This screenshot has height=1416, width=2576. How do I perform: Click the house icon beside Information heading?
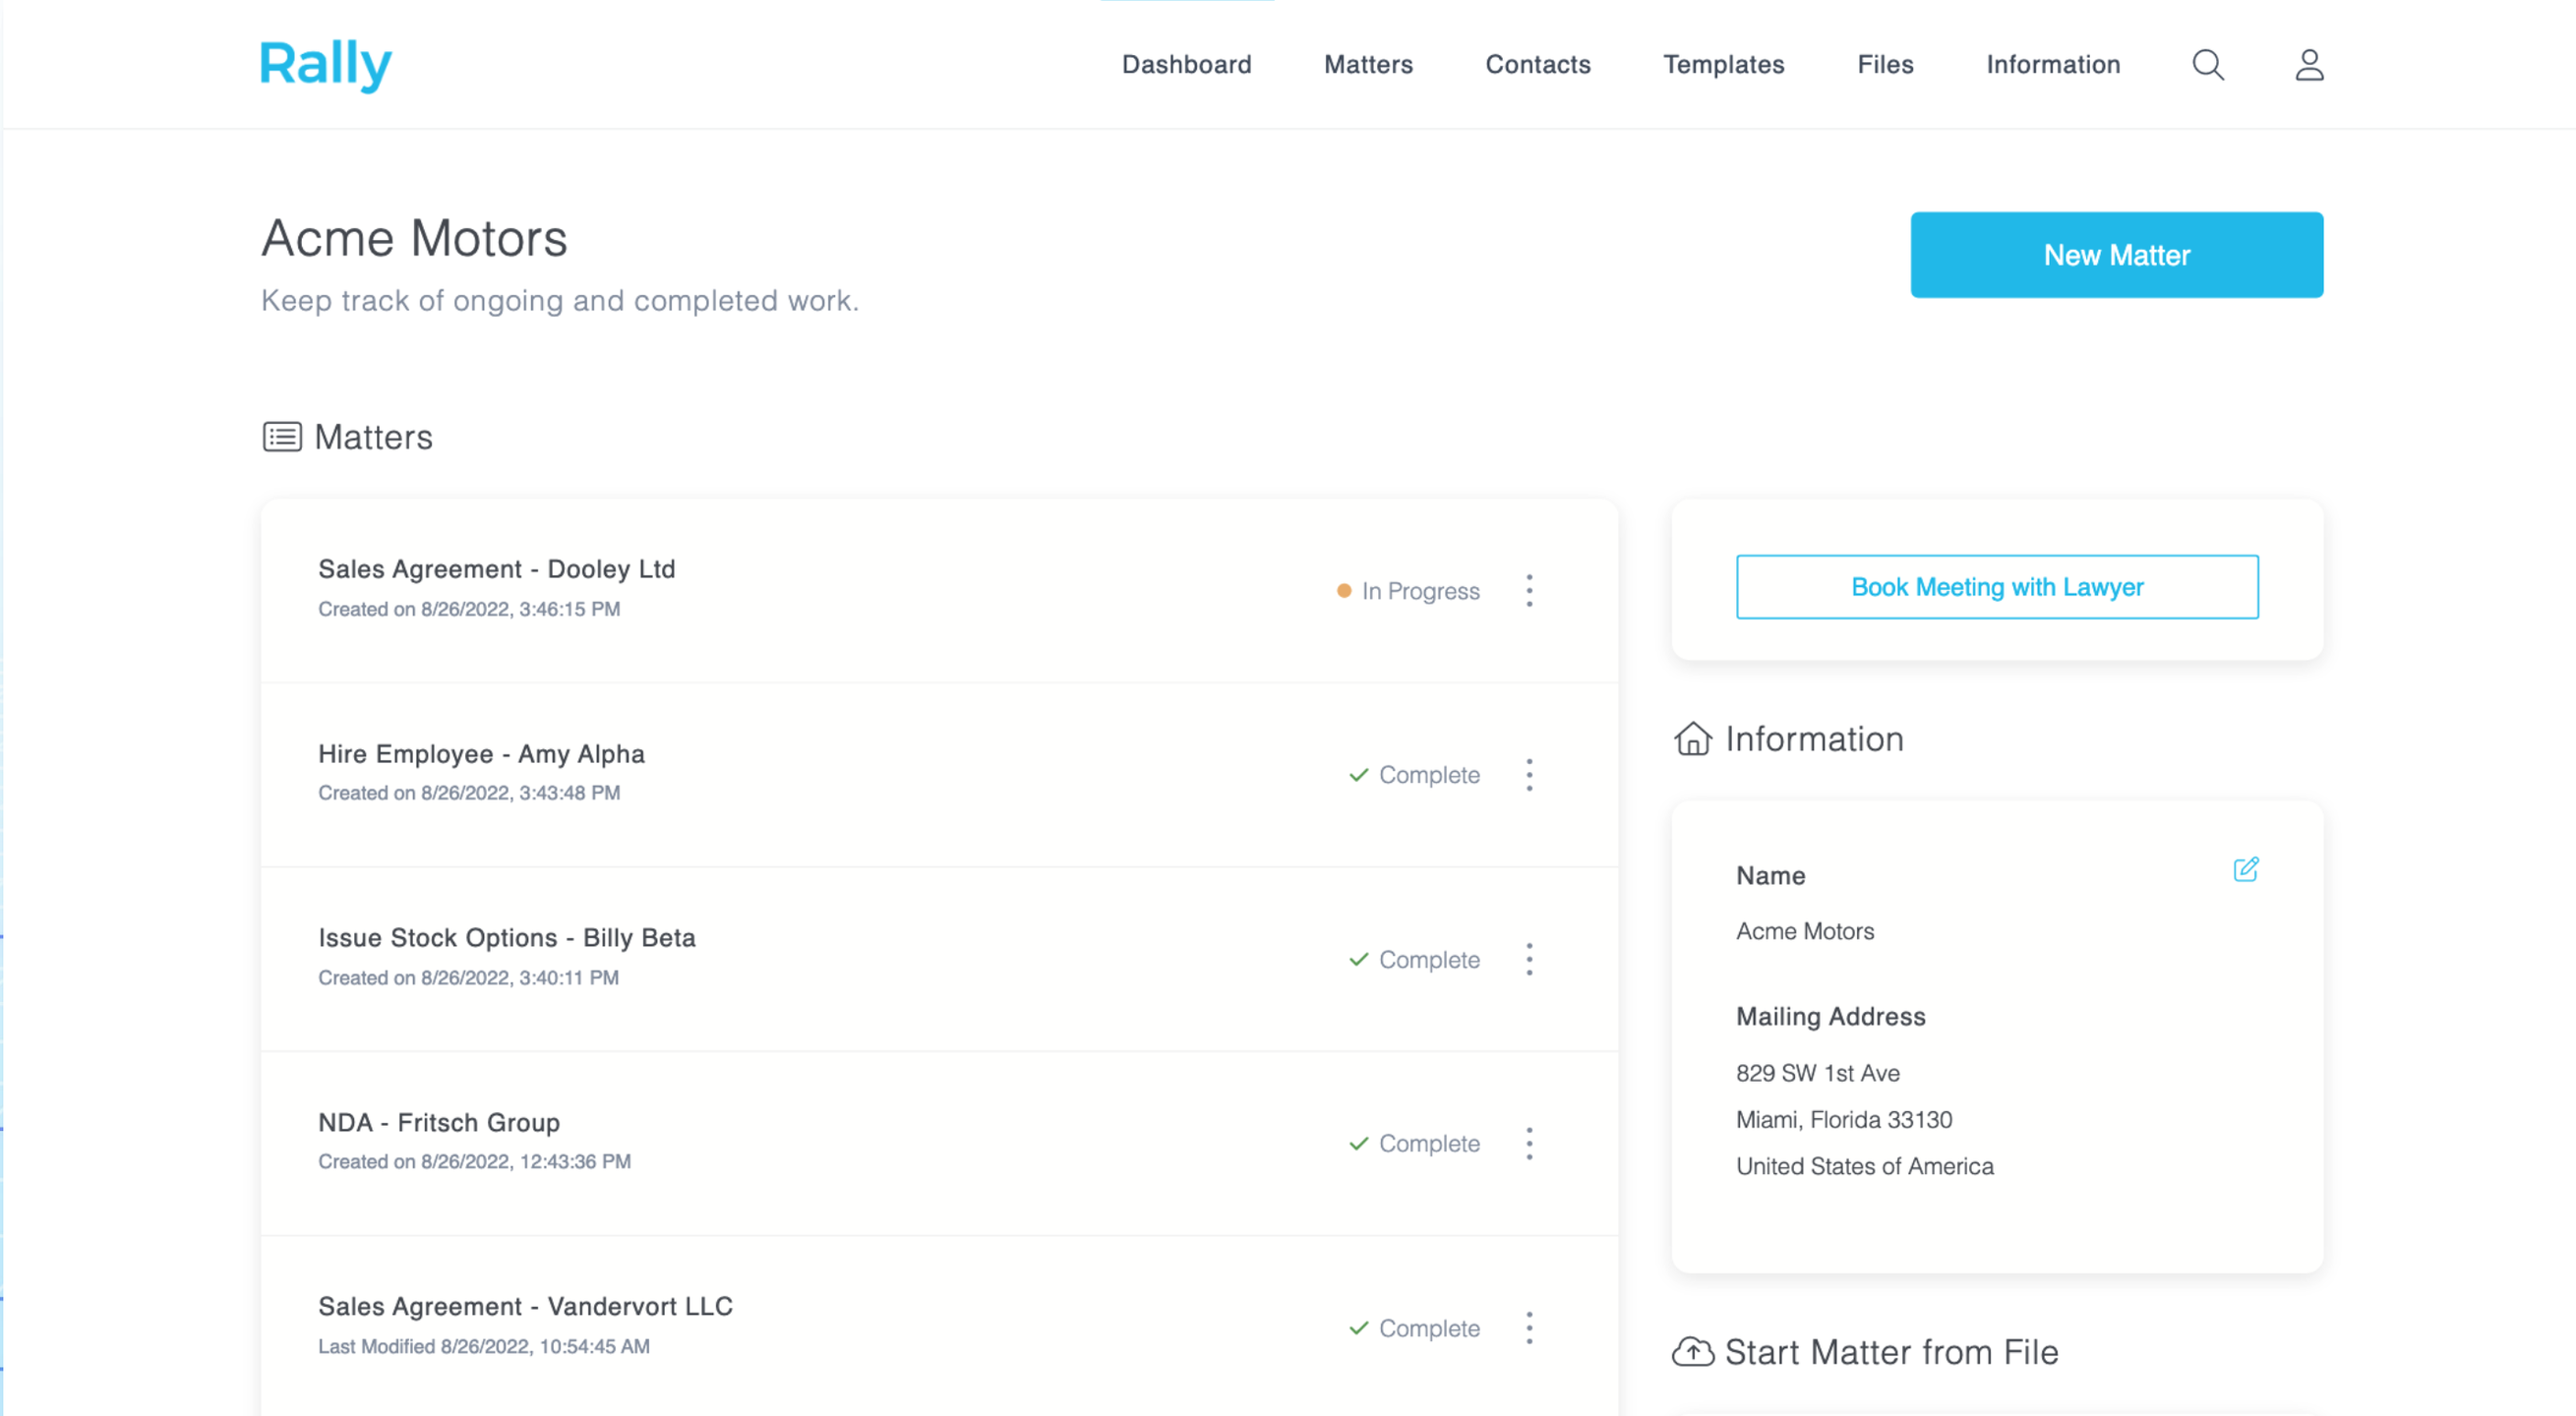(x=1692, y=739)
